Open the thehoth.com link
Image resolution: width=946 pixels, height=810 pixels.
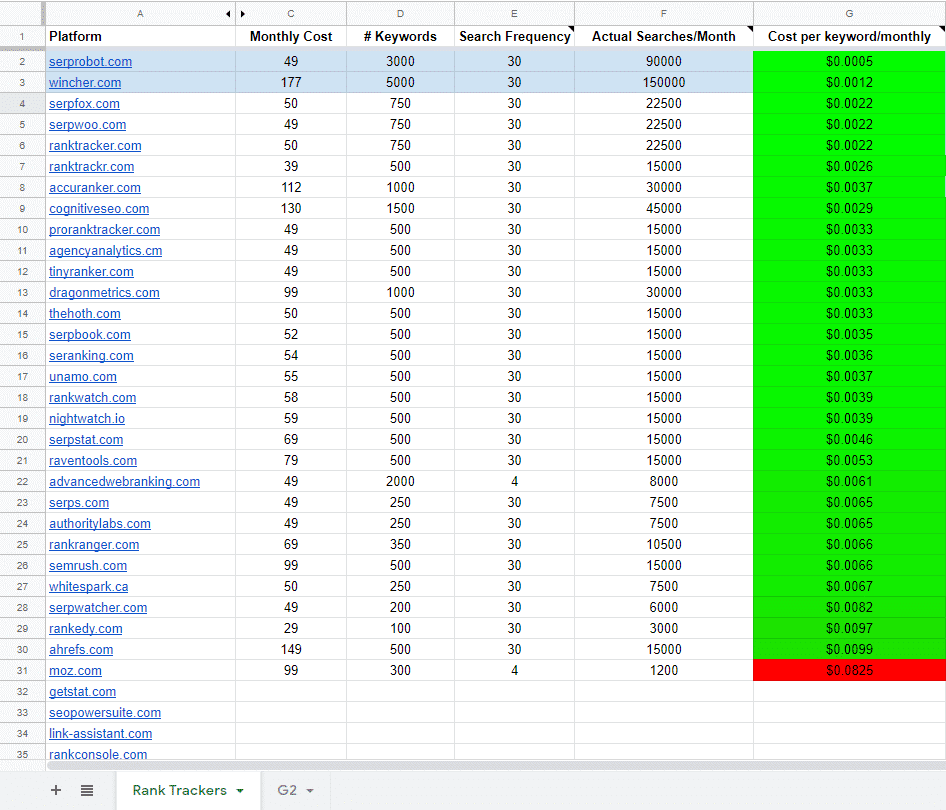[x=84, y=314]
